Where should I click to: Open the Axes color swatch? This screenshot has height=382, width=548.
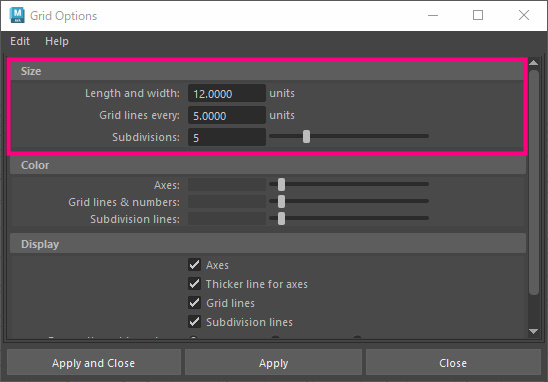[227, 185]
